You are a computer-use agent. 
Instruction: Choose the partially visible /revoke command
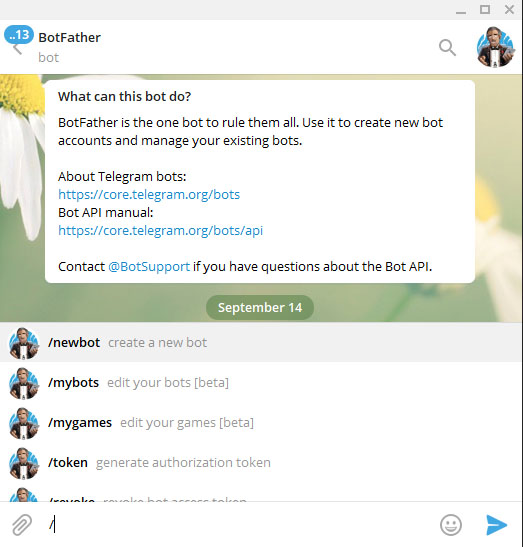(x=261, y=495)
